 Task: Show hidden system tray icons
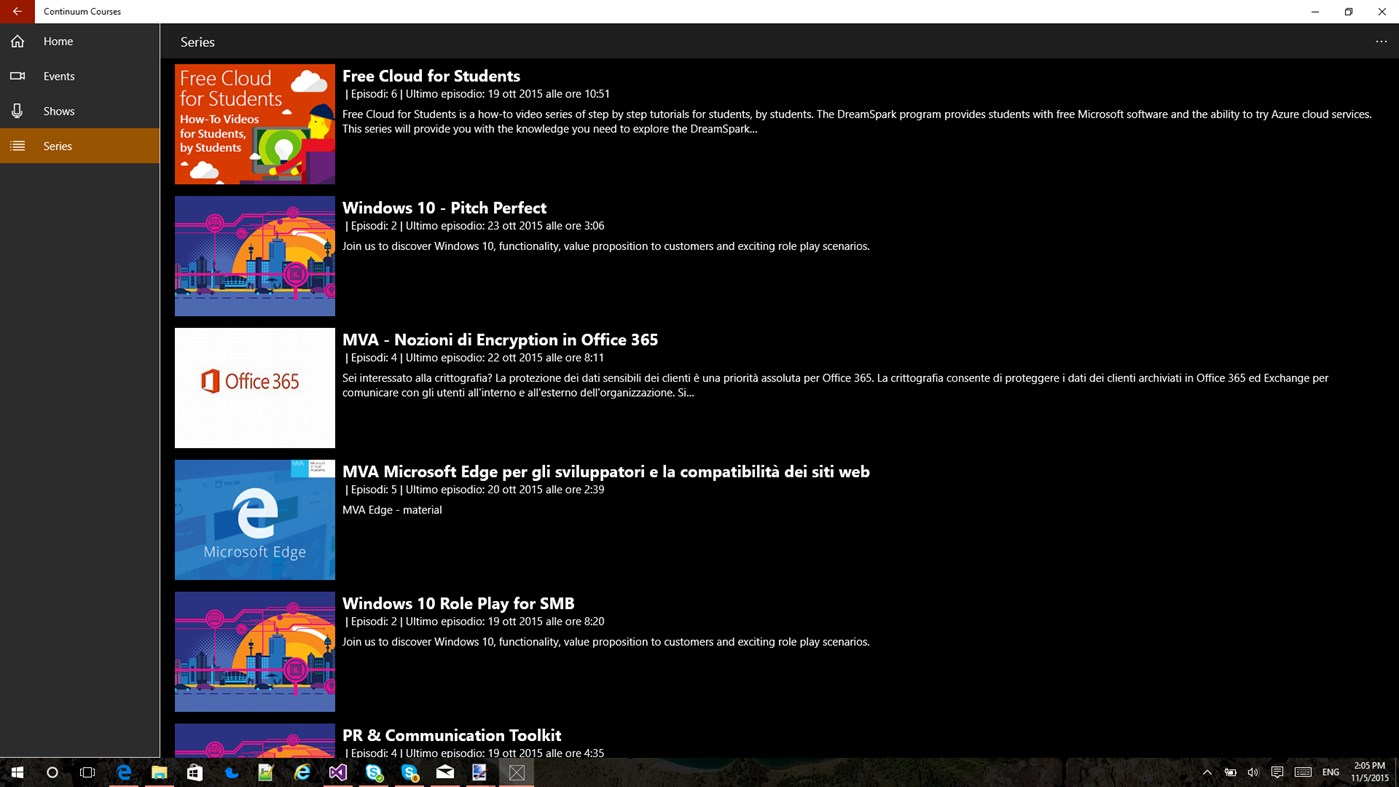click(x=1207, y=772)
